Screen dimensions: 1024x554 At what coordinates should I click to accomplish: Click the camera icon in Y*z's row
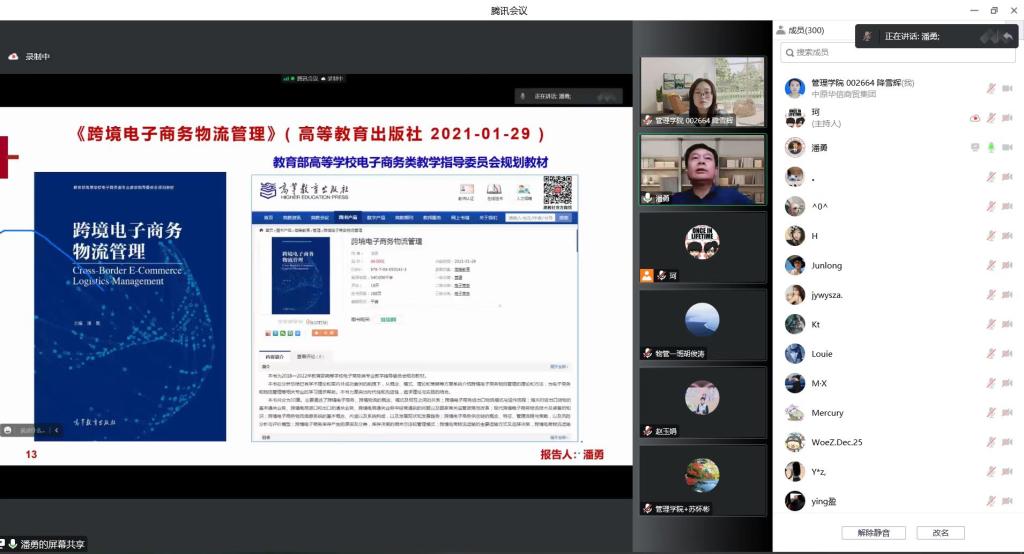coord(1007,472)
